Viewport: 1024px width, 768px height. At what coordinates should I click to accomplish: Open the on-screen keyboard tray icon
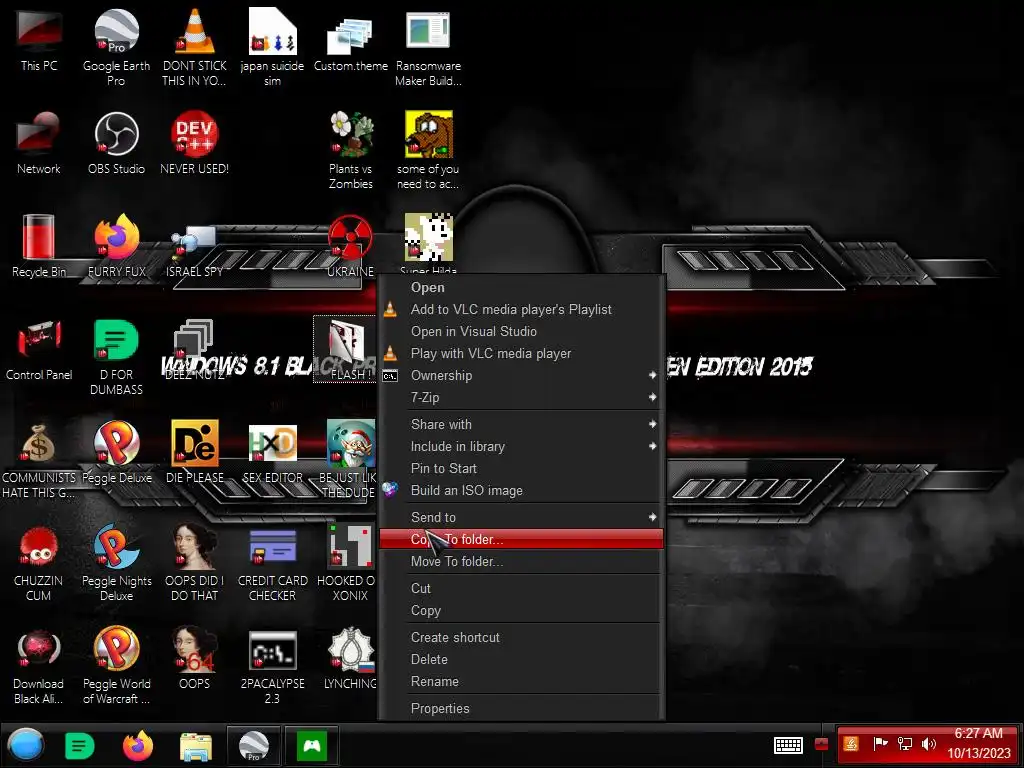coord(788,745)
